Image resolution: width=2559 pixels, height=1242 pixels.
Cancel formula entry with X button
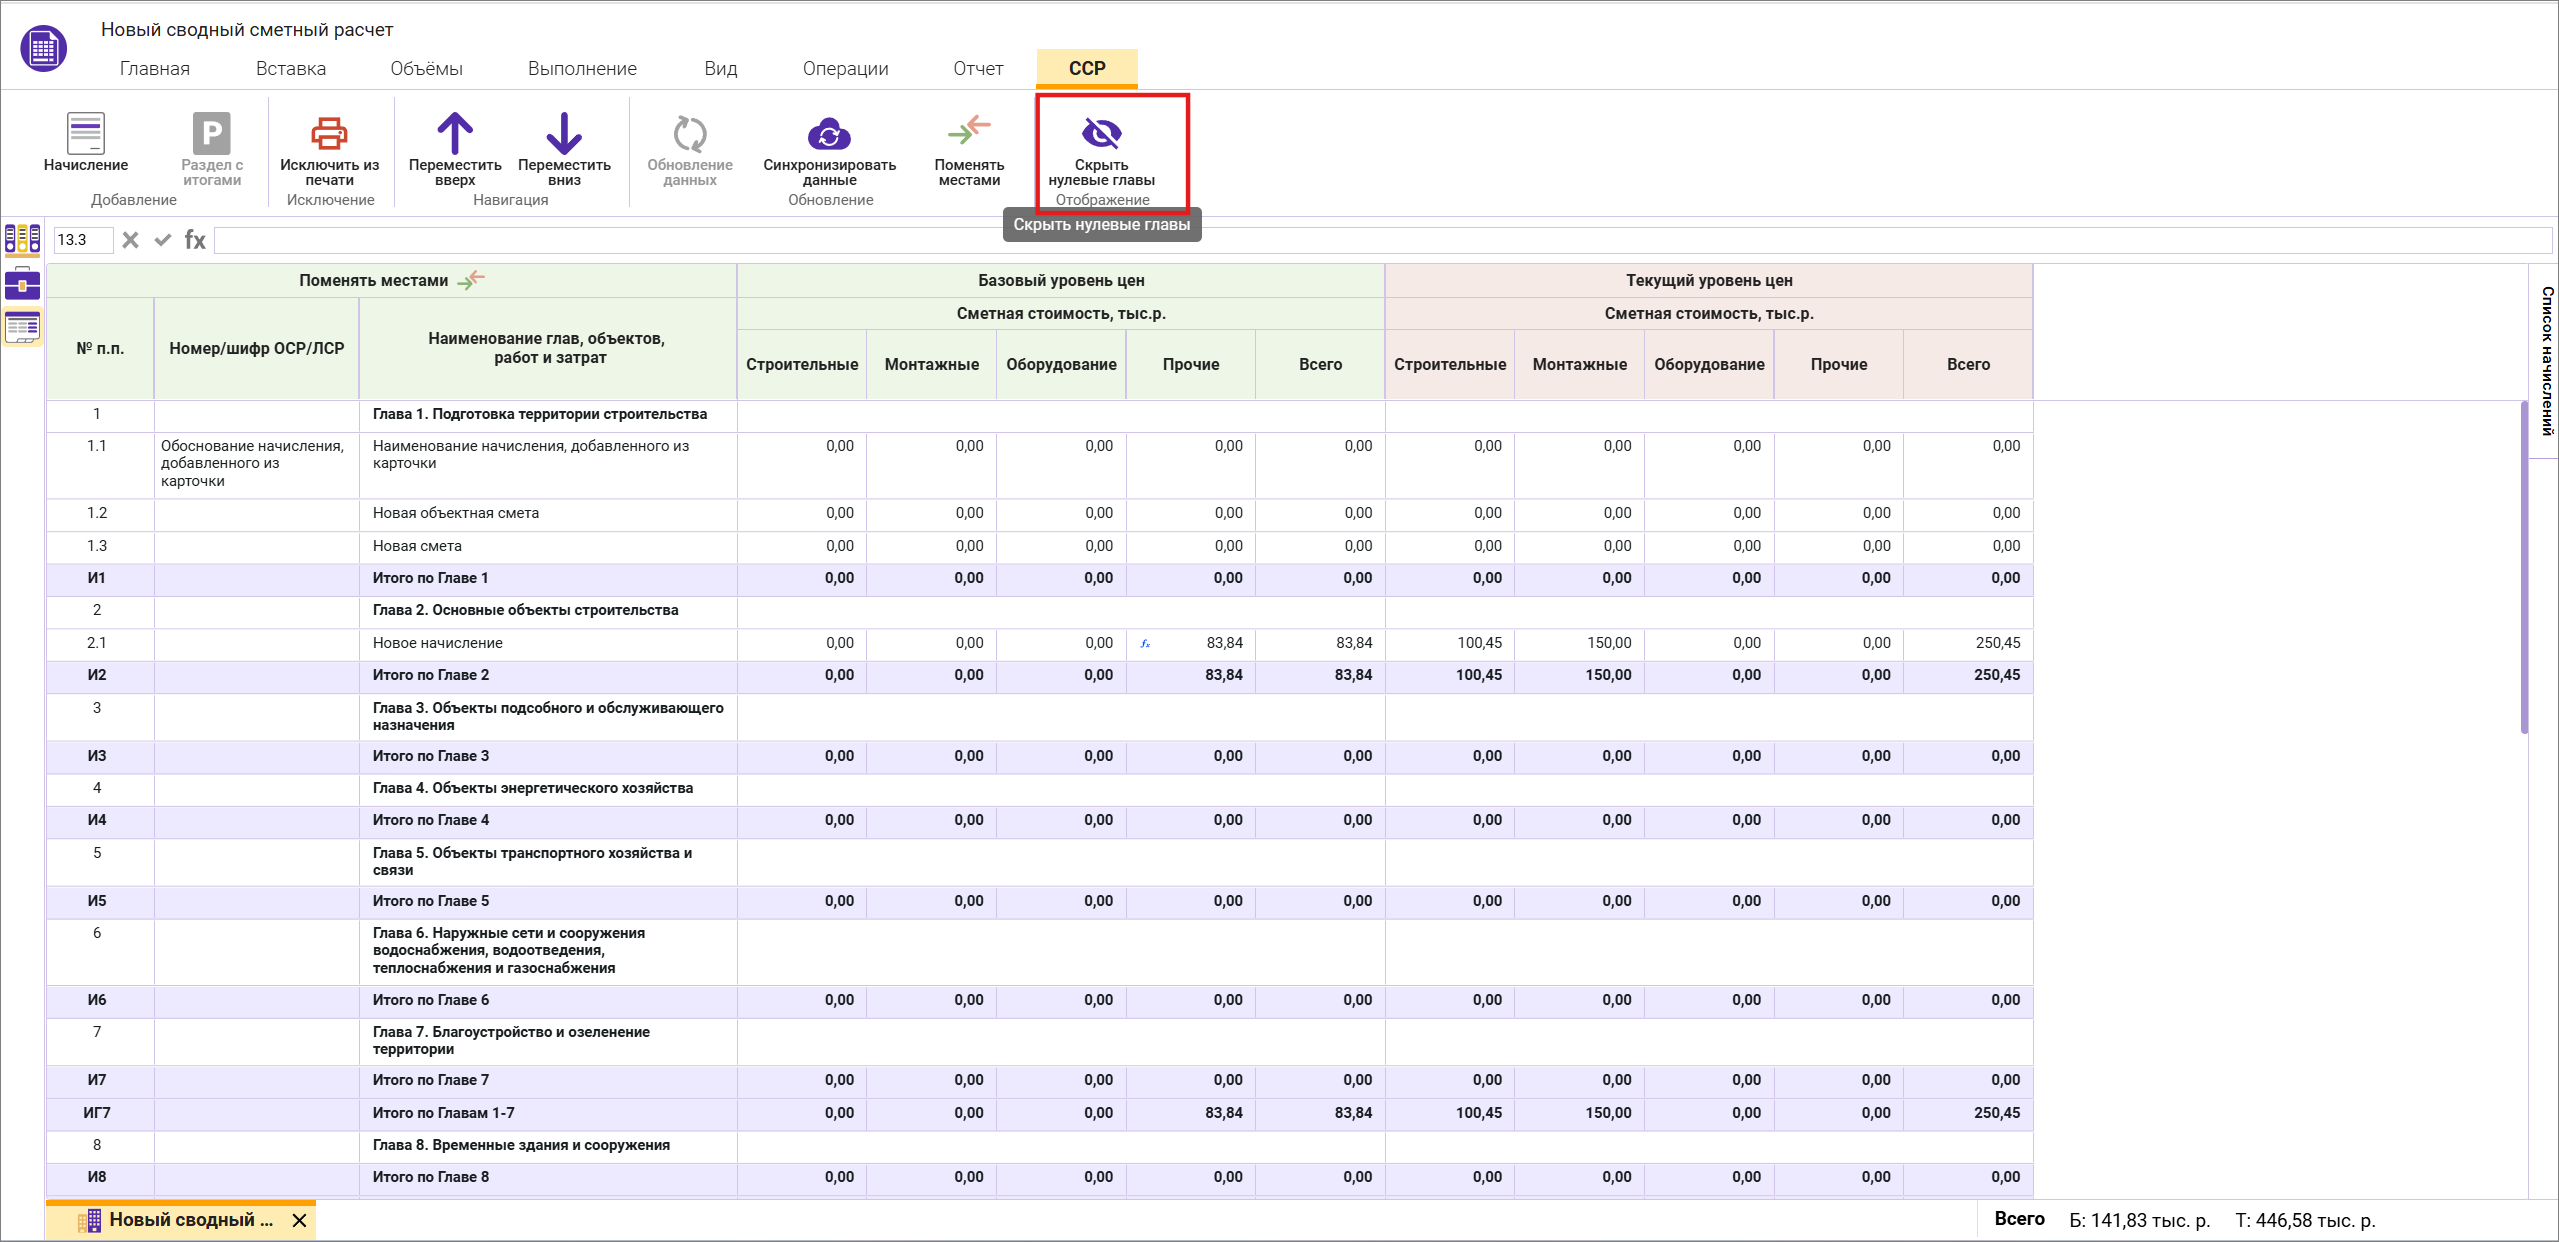[x=130, y=240]
